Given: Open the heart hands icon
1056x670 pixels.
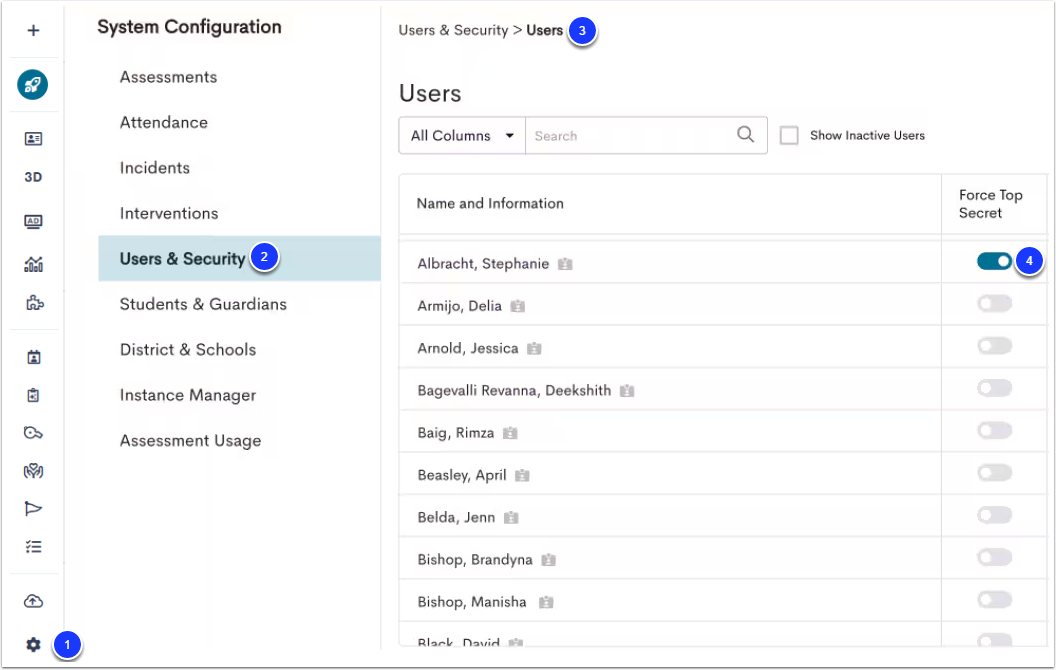Looking at the screenshot, I should point(33,471).
